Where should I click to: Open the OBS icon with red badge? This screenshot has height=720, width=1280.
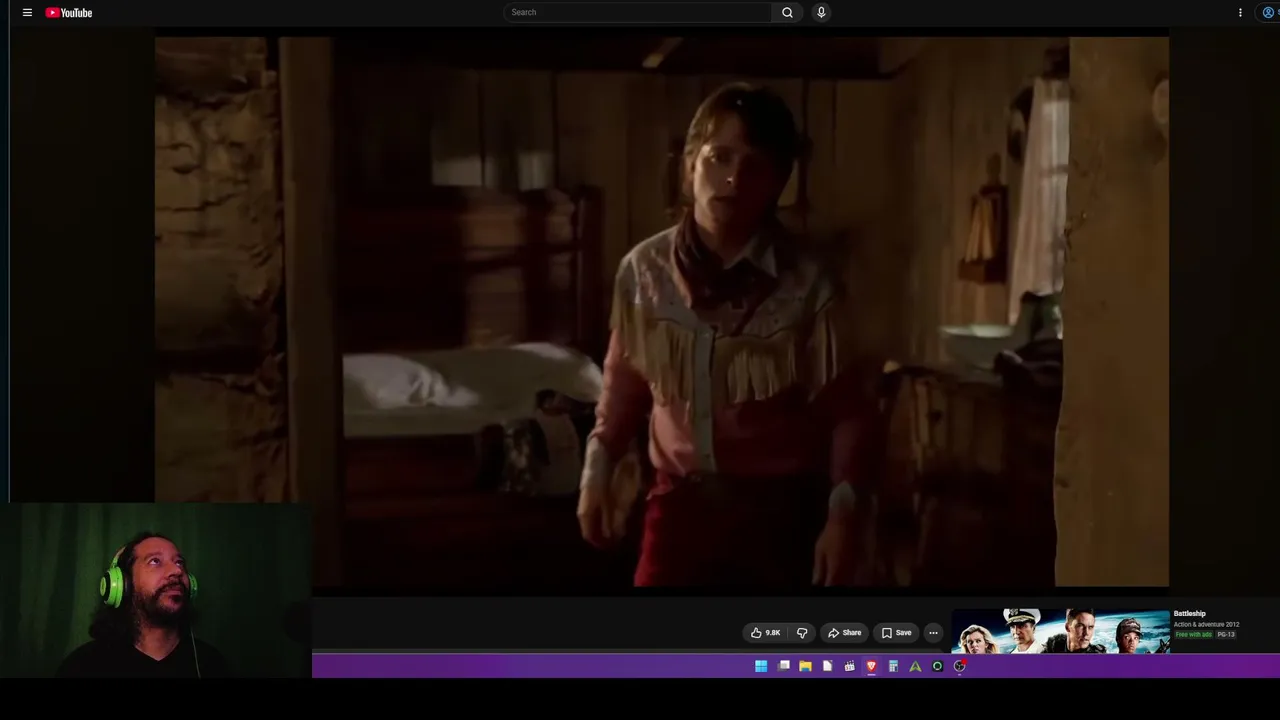pyautogui.click(x=959, y=666)
